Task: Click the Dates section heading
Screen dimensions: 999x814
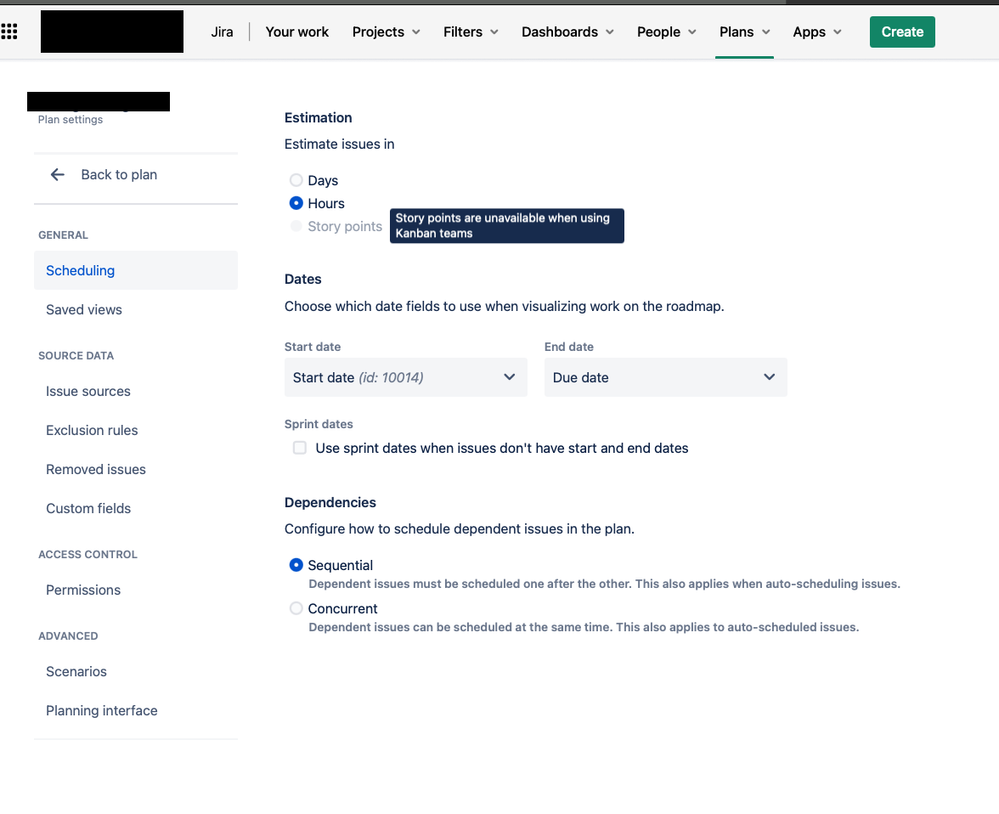Action: point(303,279)
